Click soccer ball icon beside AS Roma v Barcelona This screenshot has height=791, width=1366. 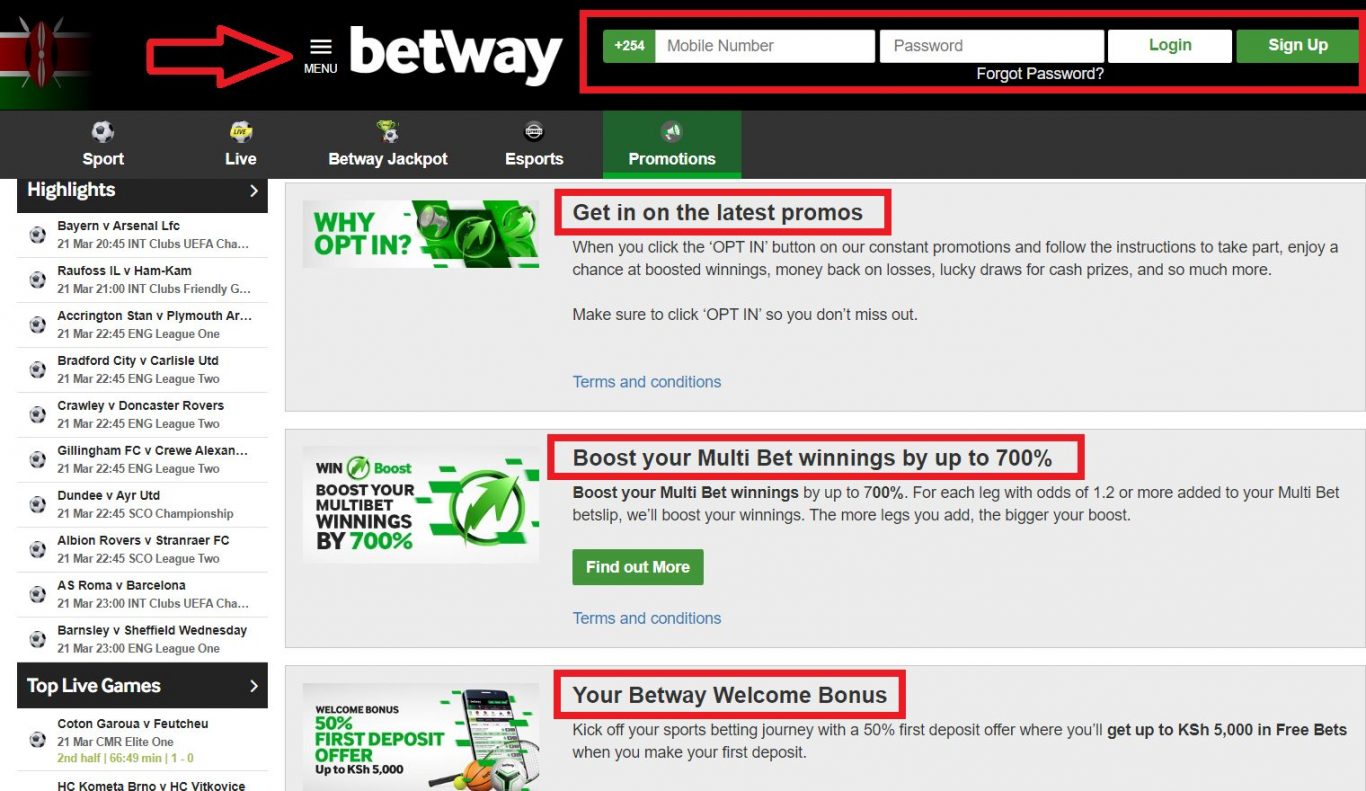click(x=38, y=594)
